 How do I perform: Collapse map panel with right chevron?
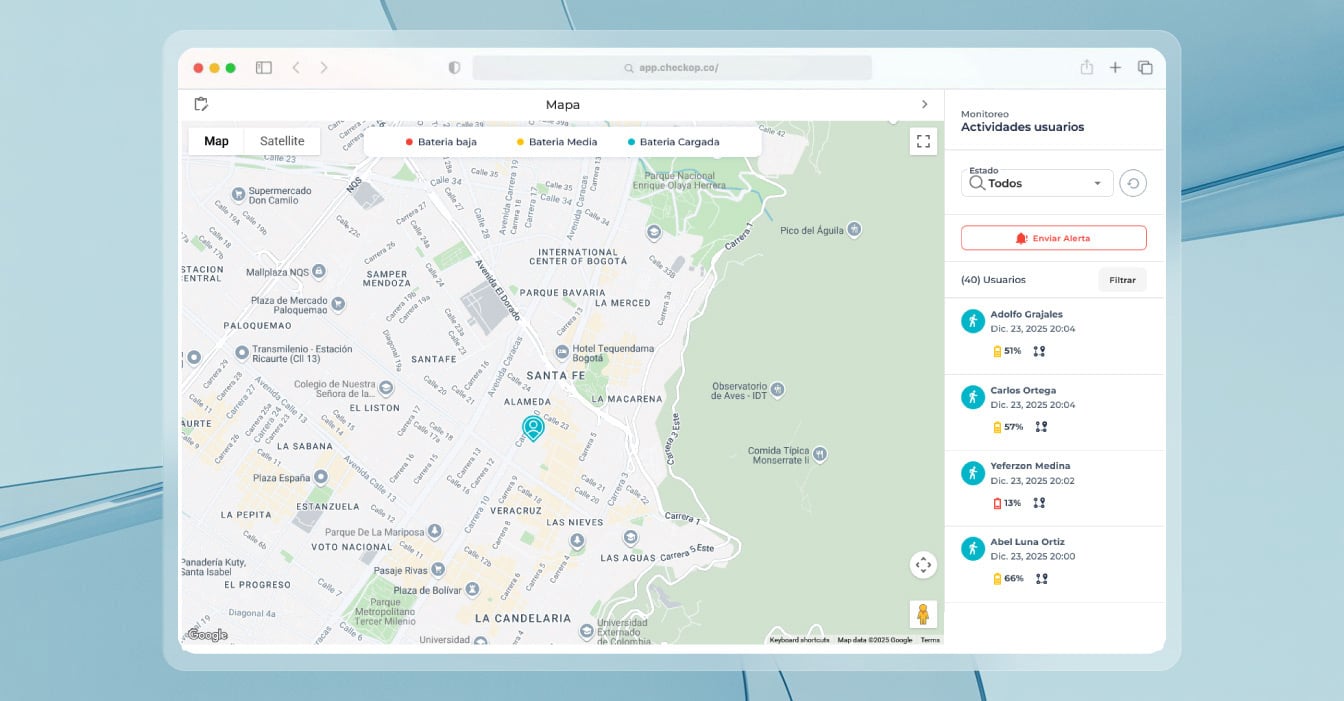click(x=924, y=104)
